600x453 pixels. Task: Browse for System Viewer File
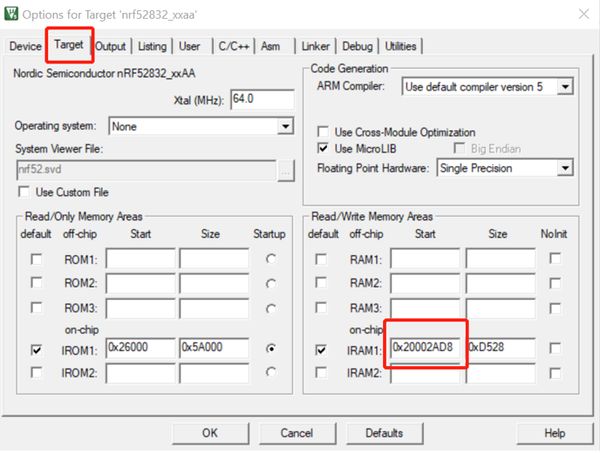tap(285, 171)
